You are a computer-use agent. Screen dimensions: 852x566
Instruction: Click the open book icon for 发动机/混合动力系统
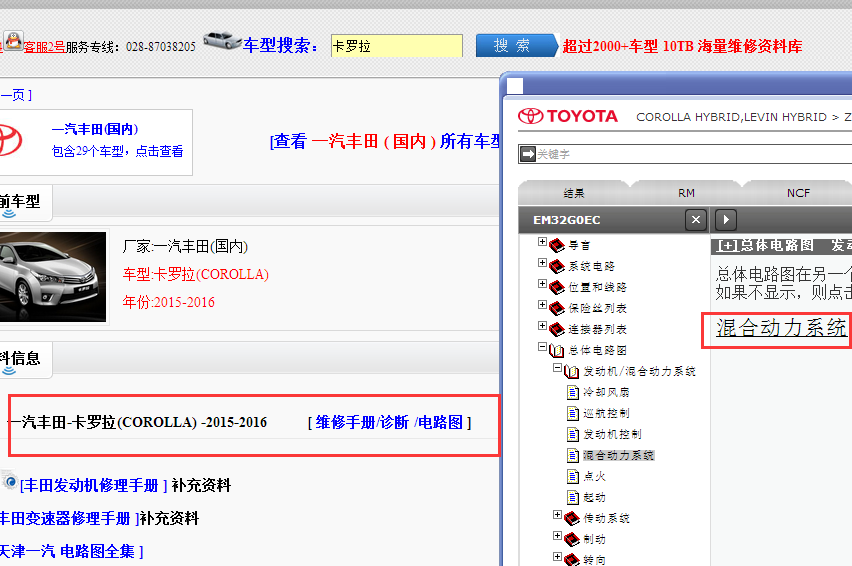(572, 372)
